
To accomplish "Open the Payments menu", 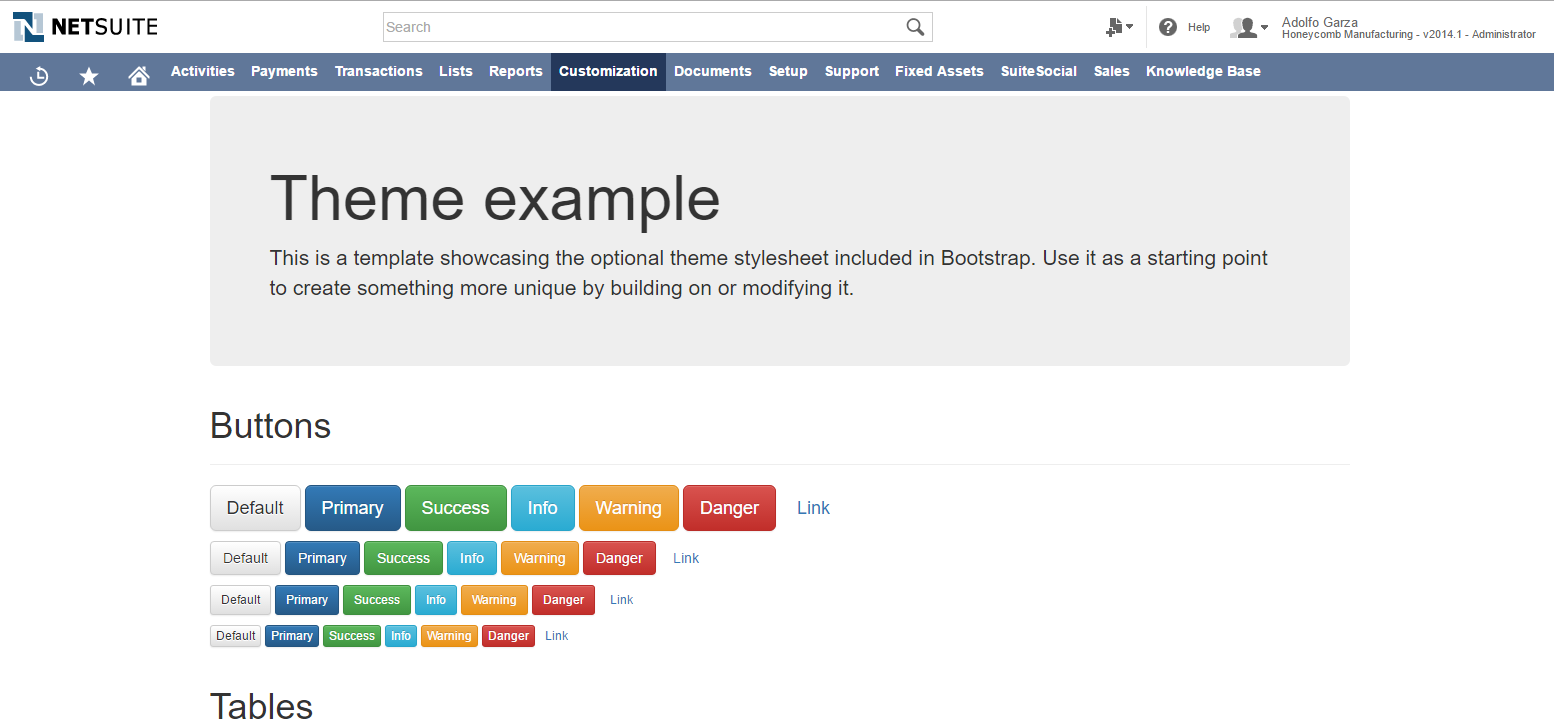I will pos(284,71).
